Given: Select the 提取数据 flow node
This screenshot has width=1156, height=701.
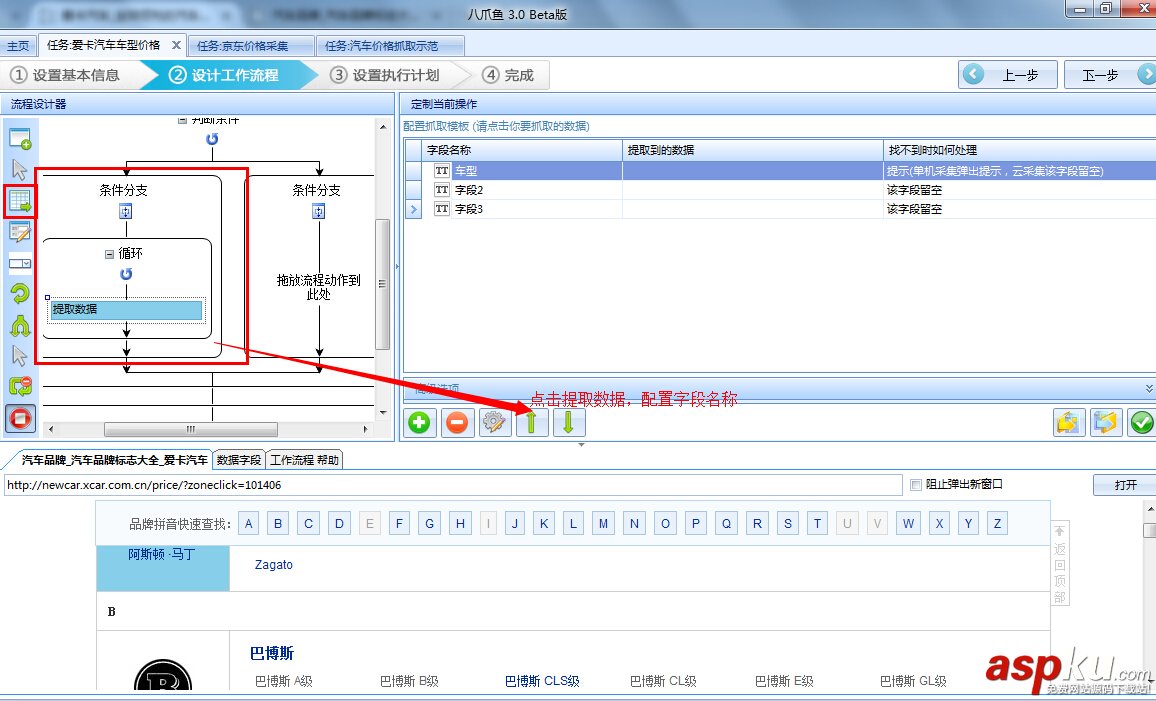Looking at the screenshot, I should [126, 310].
